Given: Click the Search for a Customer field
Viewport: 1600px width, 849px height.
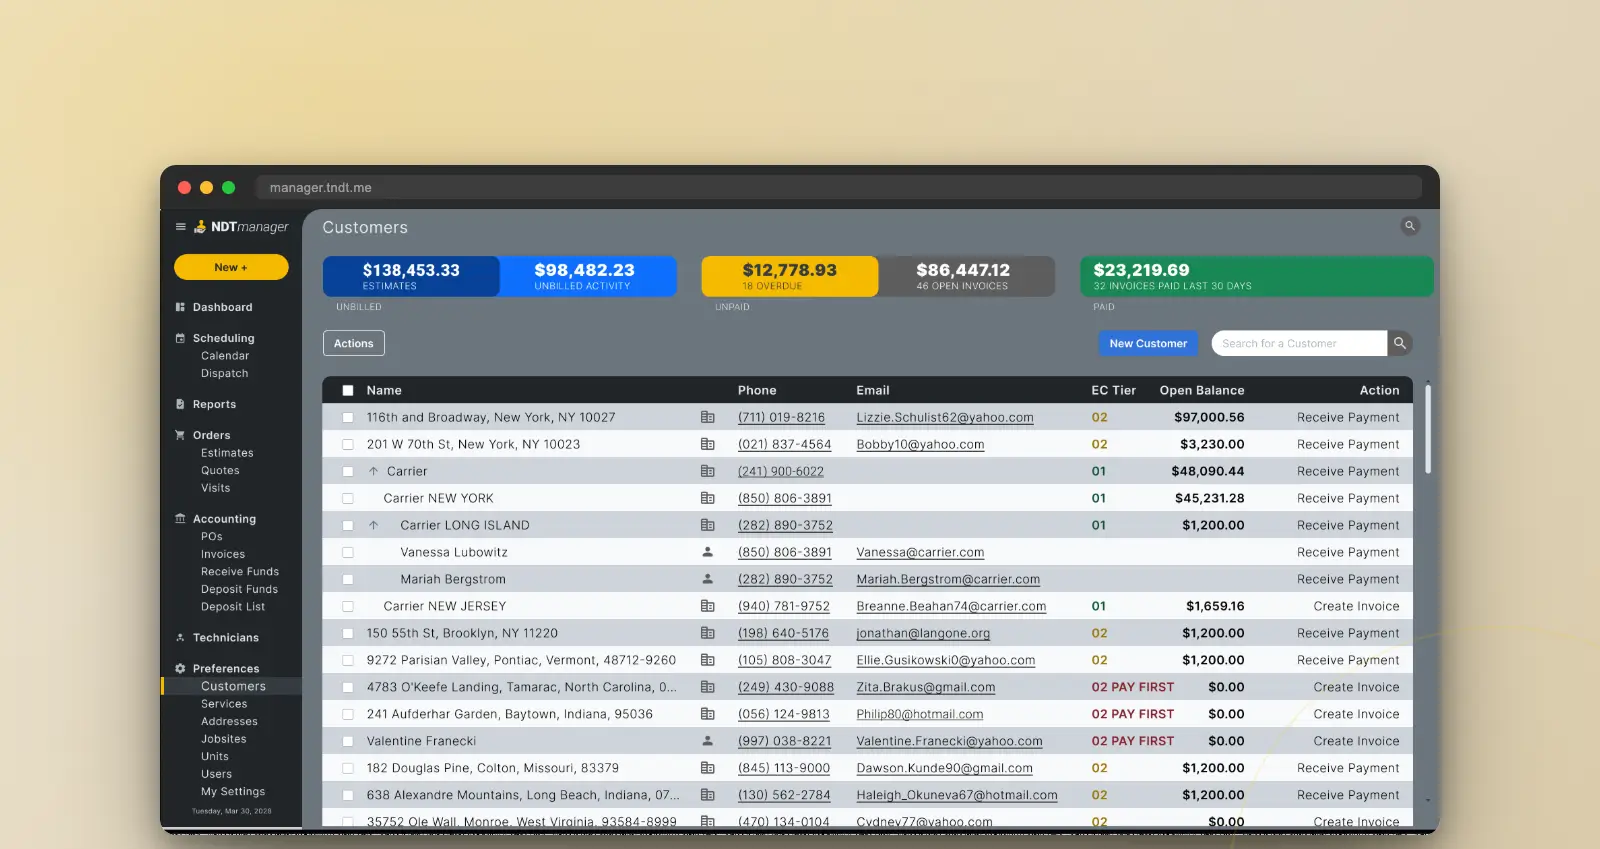Looking at the screenshot, I should point(1299,343).
